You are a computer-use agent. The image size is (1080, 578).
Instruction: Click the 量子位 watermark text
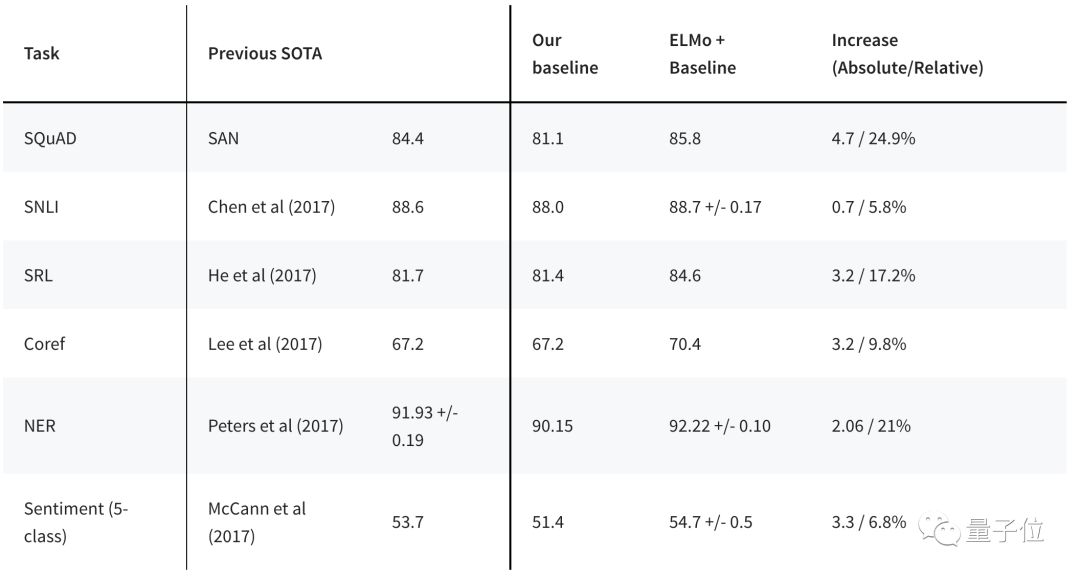coord(1004,529)
